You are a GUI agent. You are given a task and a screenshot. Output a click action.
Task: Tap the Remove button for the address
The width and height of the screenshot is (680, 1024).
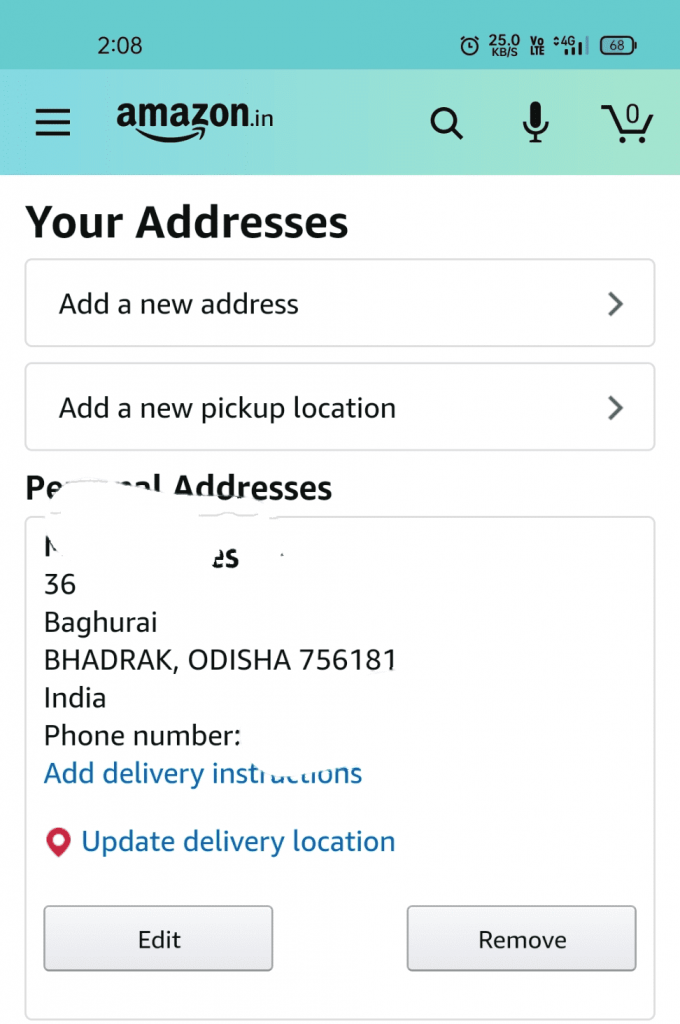pyautogui.click(x=521, y=939)
